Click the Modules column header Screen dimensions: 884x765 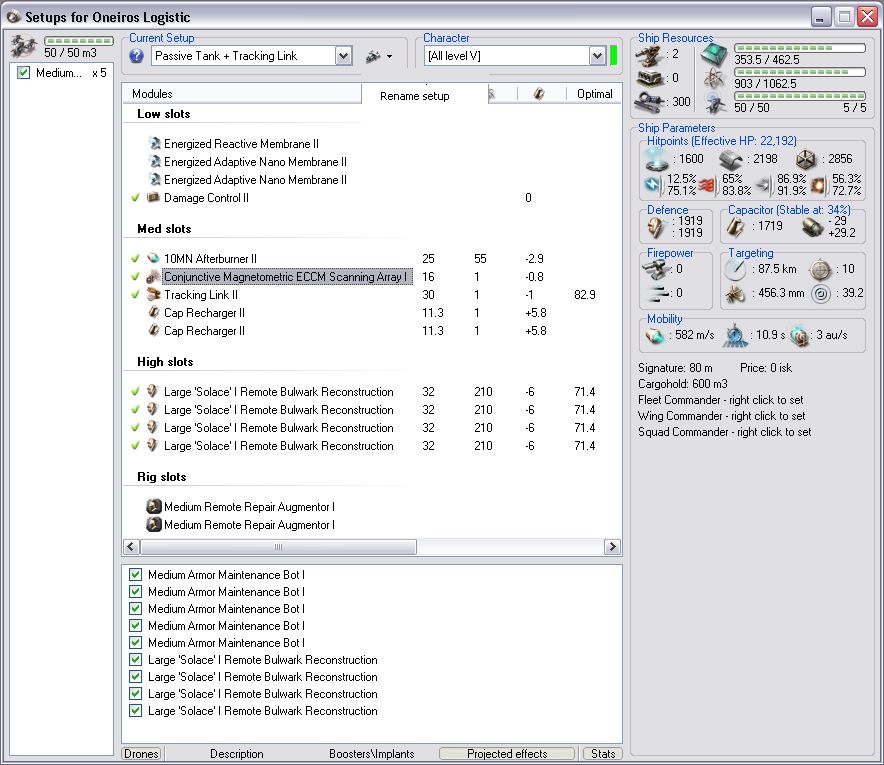[241, 94]
